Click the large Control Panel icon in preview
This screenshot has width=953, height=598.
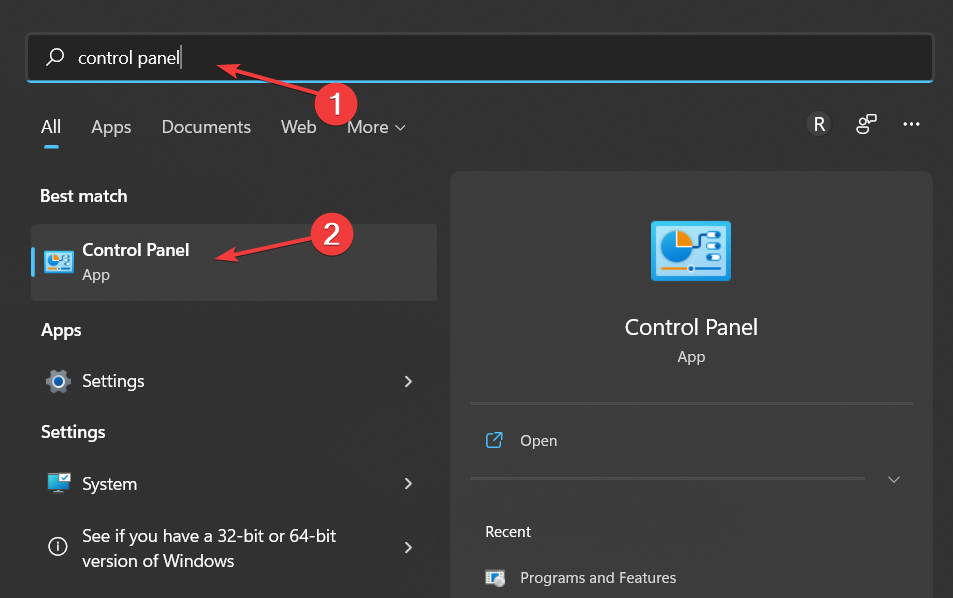pos(690,251)
